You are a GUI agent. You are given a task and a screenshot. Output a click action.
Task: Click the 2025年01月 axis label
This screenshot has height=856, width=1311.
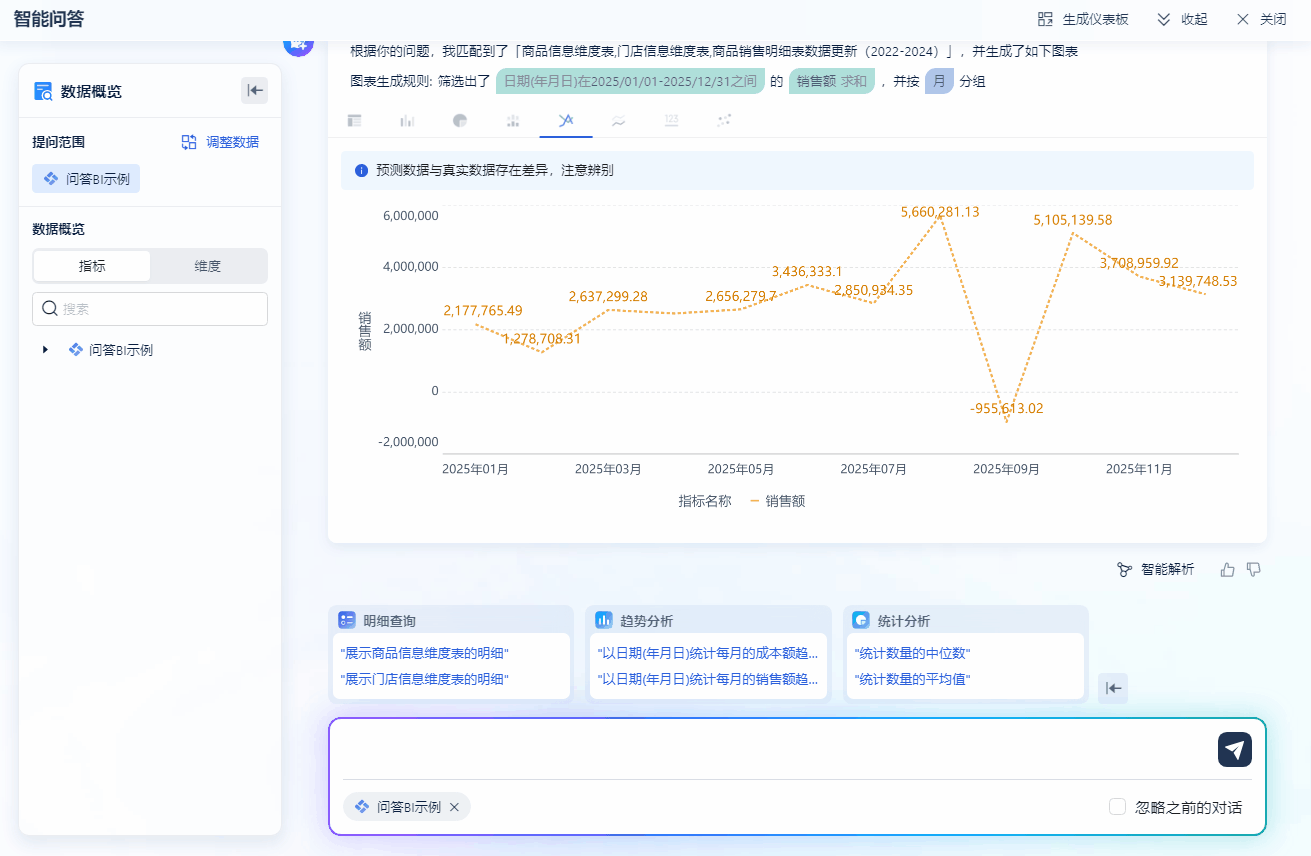pyautogui.click(x=476, y=469)
